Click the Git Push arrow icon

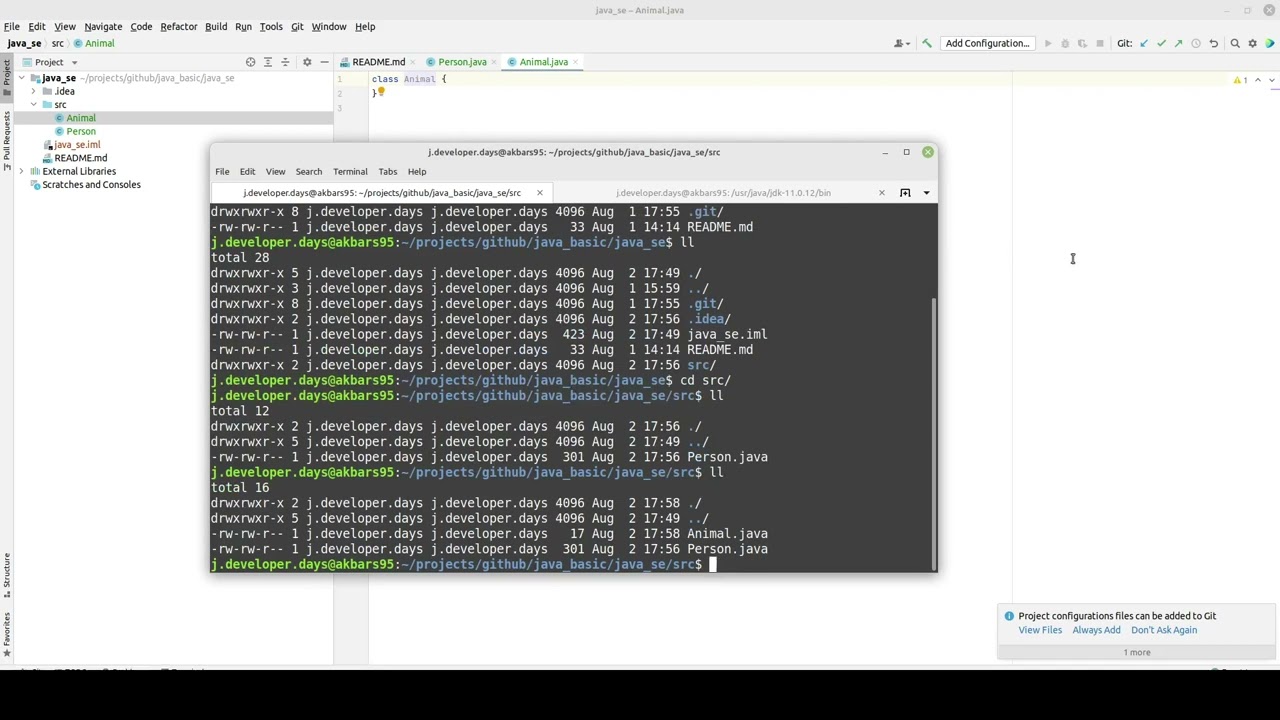click(x=1178, y=43)
